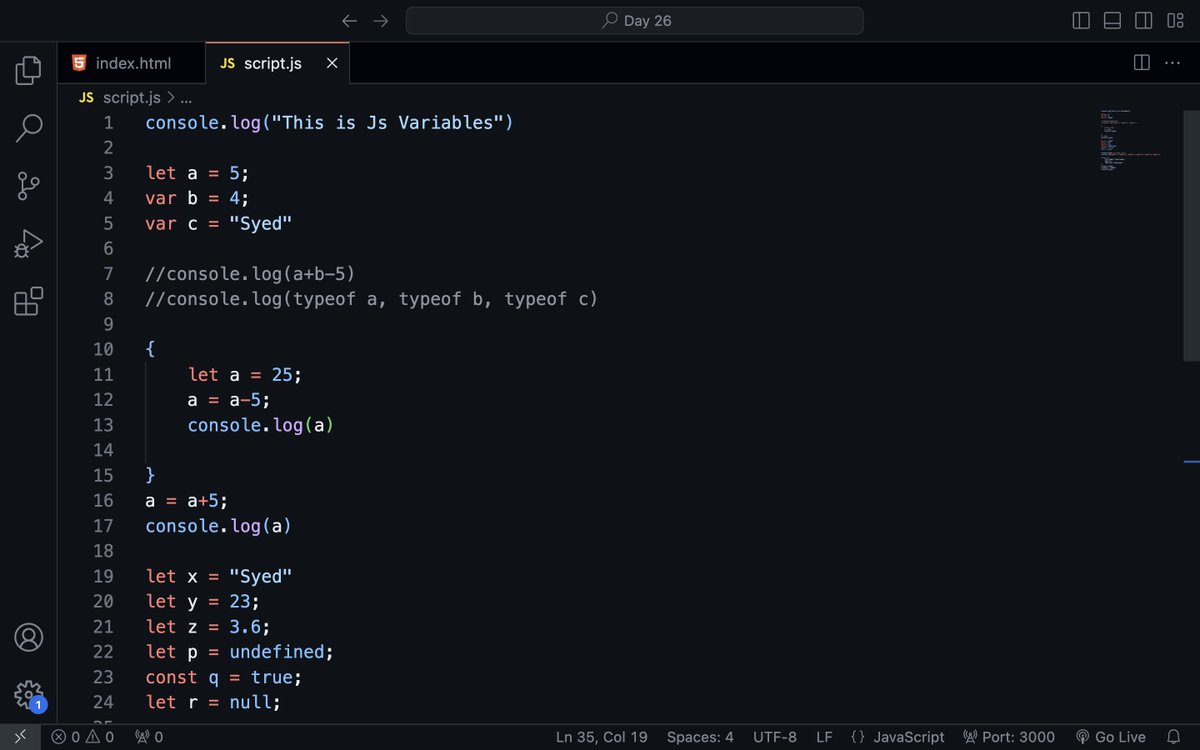Click the Port: 3000 status item
The image size is (1200, 750).
tap(1009, 737)
